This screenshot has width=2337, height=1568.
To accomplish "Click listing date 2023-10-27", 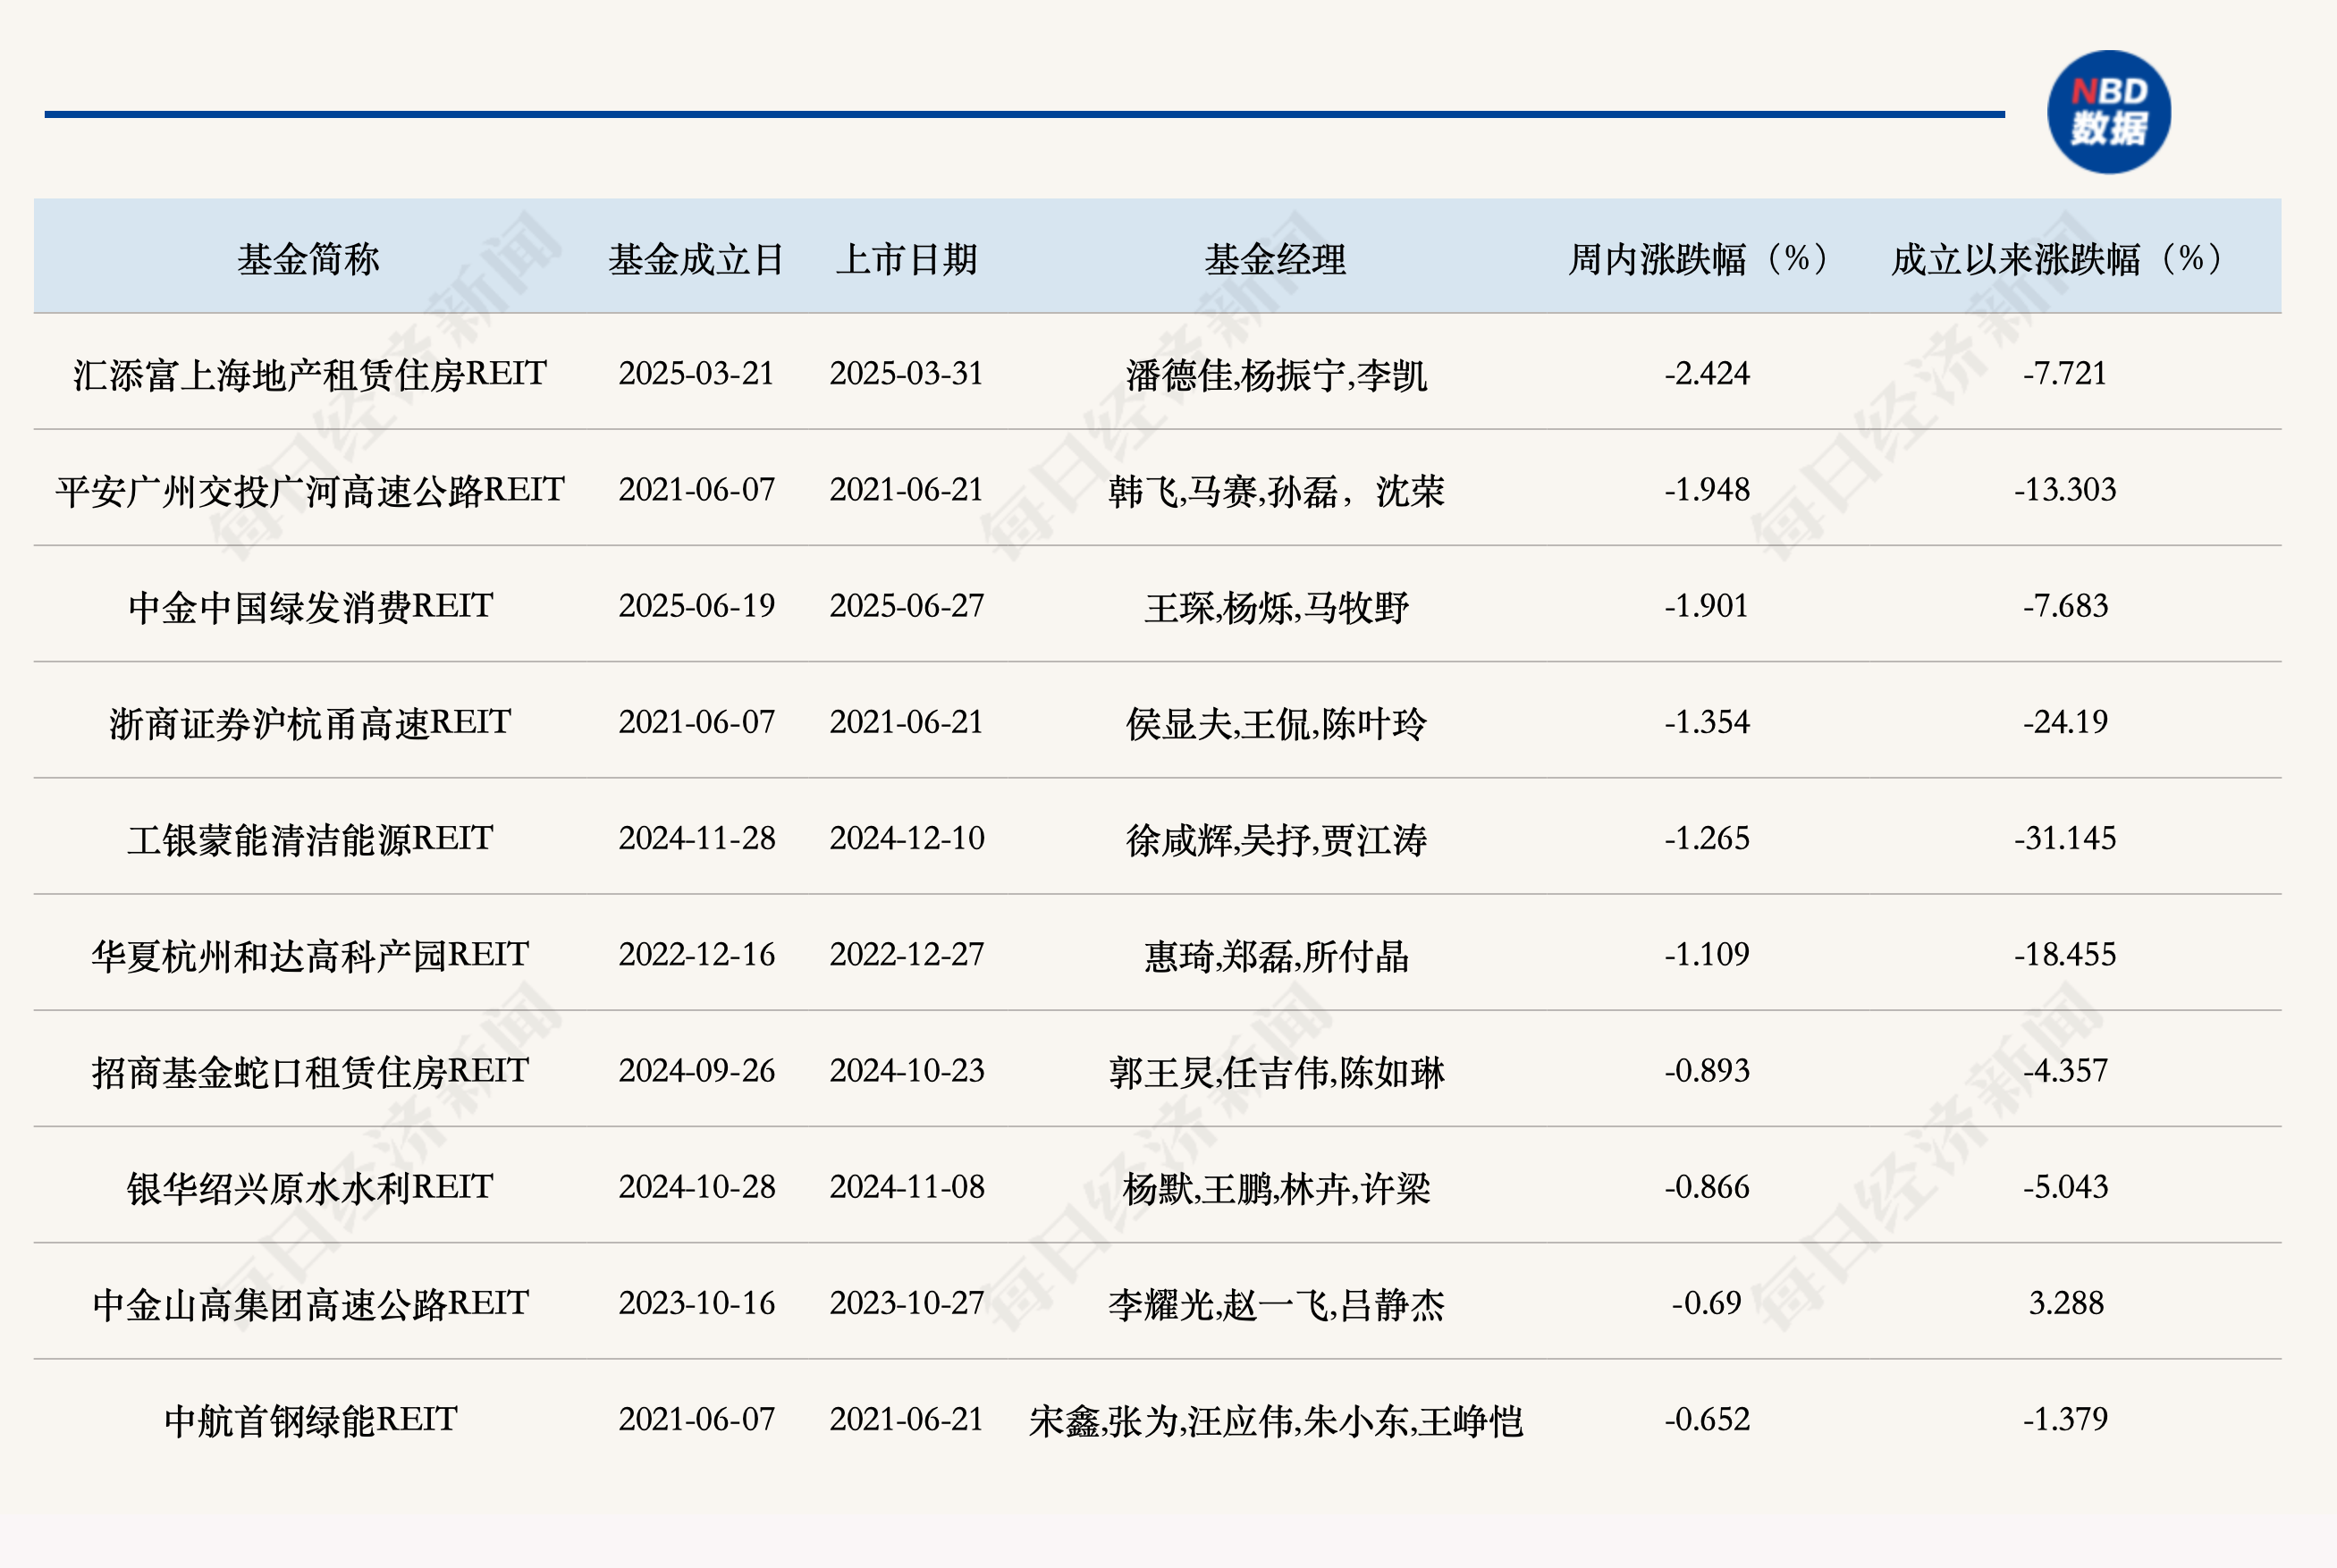I will pos(906,1302).
